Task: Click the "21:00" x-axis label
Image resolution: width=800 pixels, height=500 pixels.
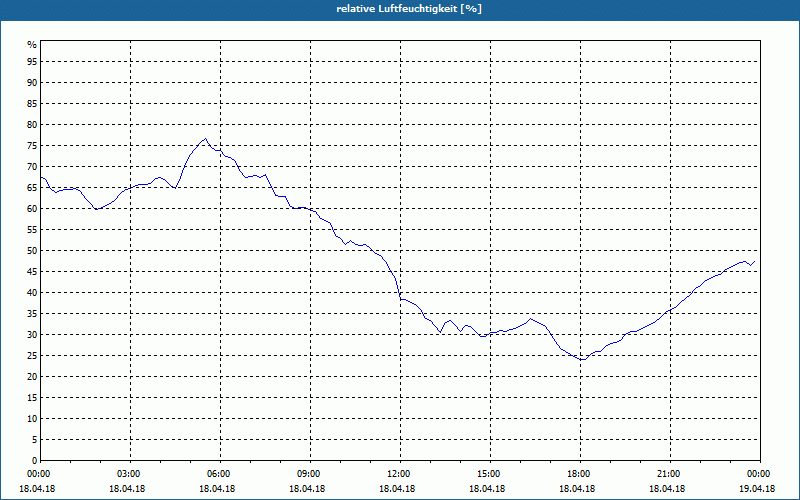Action: point(670,474)
